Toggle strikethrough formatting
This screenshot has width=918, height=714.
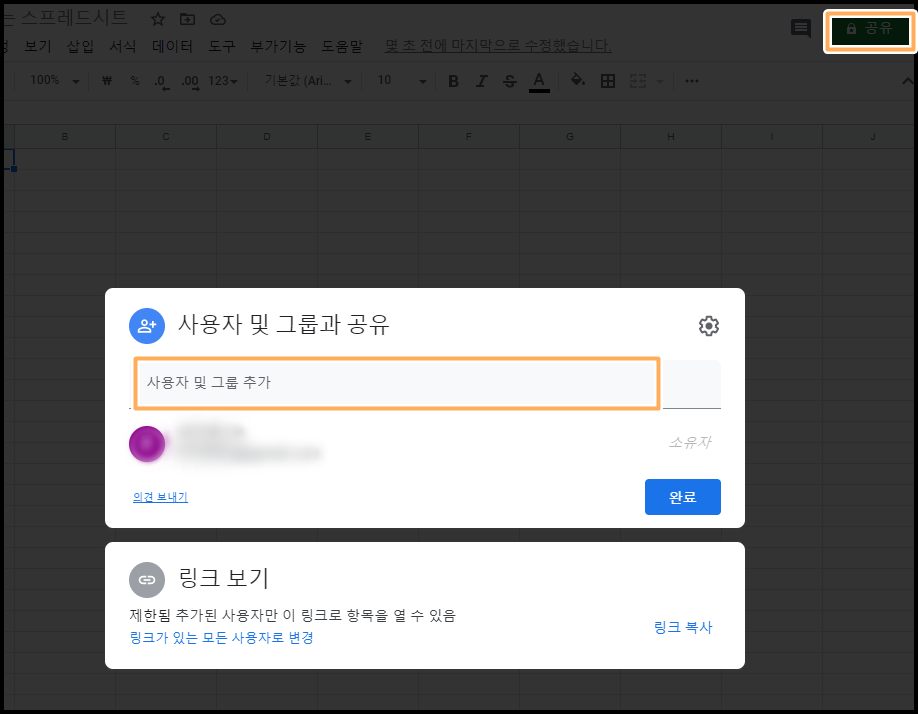510,81
